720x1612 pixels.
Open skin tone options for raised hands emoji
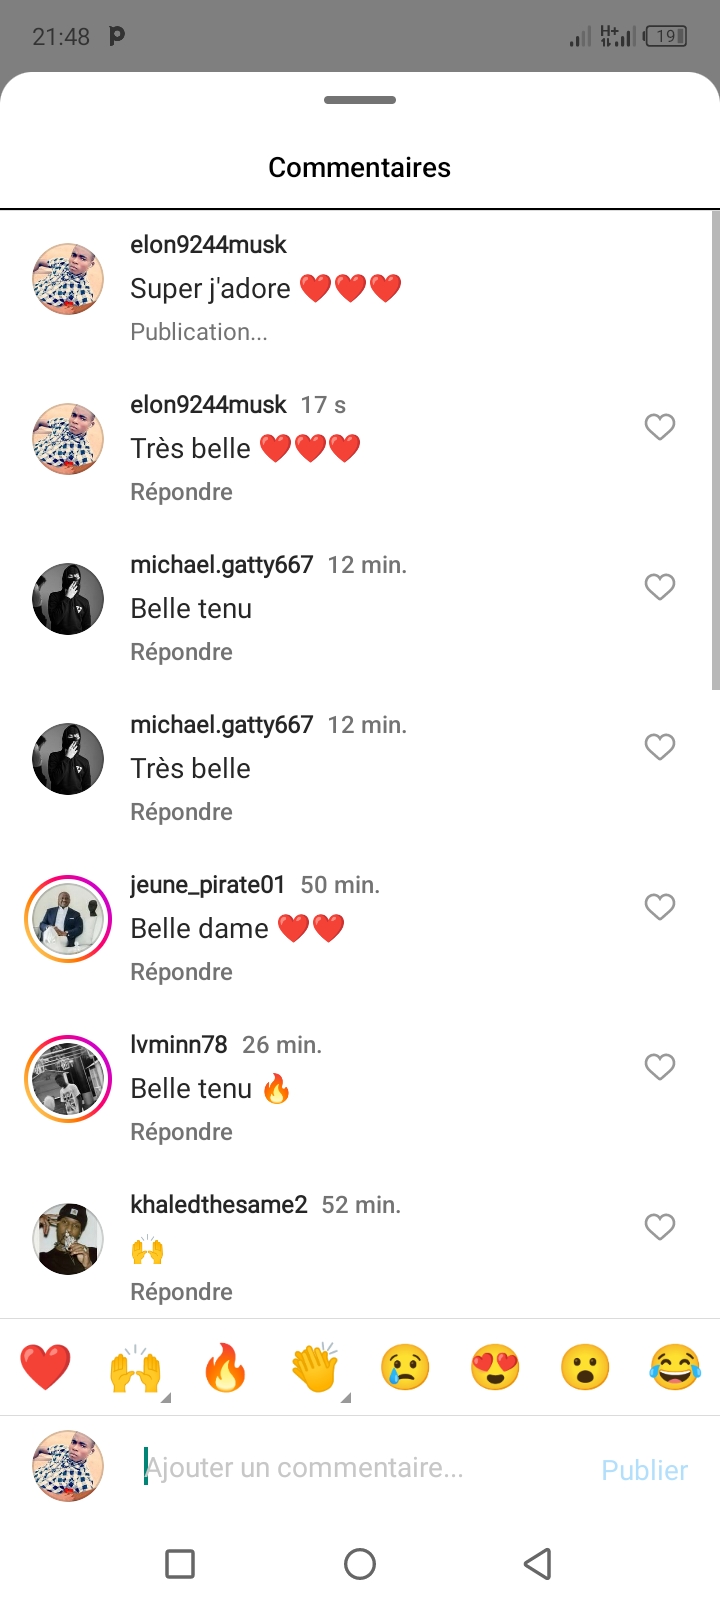[166, 1397]
